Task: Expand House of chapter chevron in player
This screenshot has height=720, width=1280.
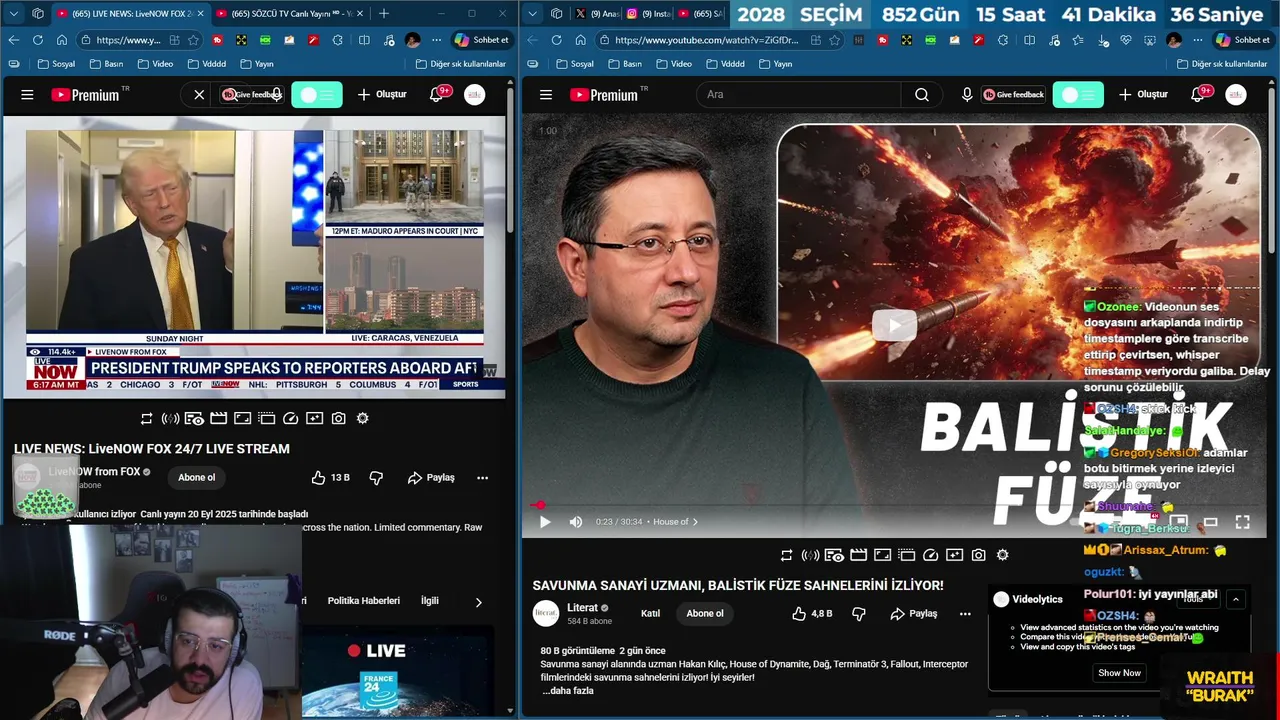Action: click(x=695, y=522)
